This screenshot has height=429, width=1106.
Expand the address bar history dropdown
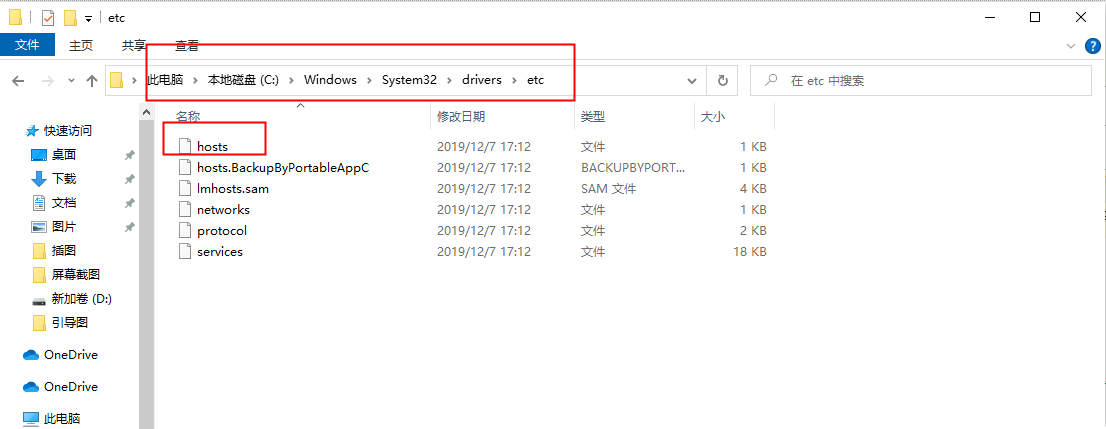coord(692,81)
